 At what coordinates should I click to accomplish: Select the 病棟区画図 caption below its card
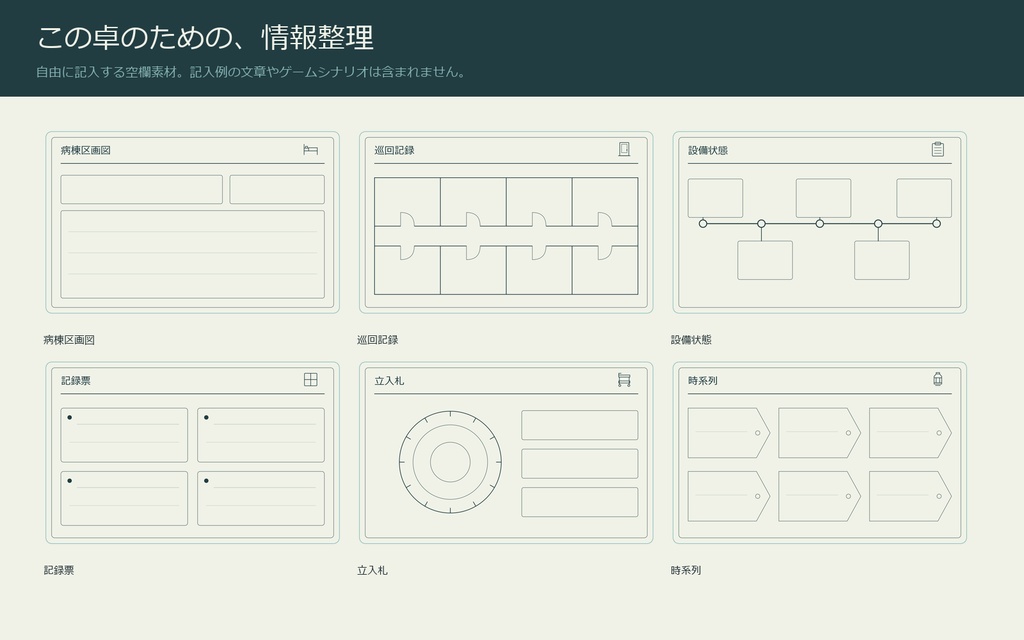tap(69, 340)
